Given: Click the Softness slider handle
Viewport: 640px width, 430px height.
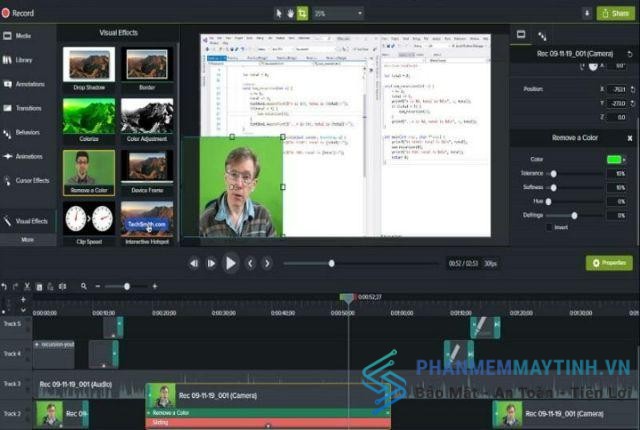Looking at the screenshot, I should (x=553, y=188).
